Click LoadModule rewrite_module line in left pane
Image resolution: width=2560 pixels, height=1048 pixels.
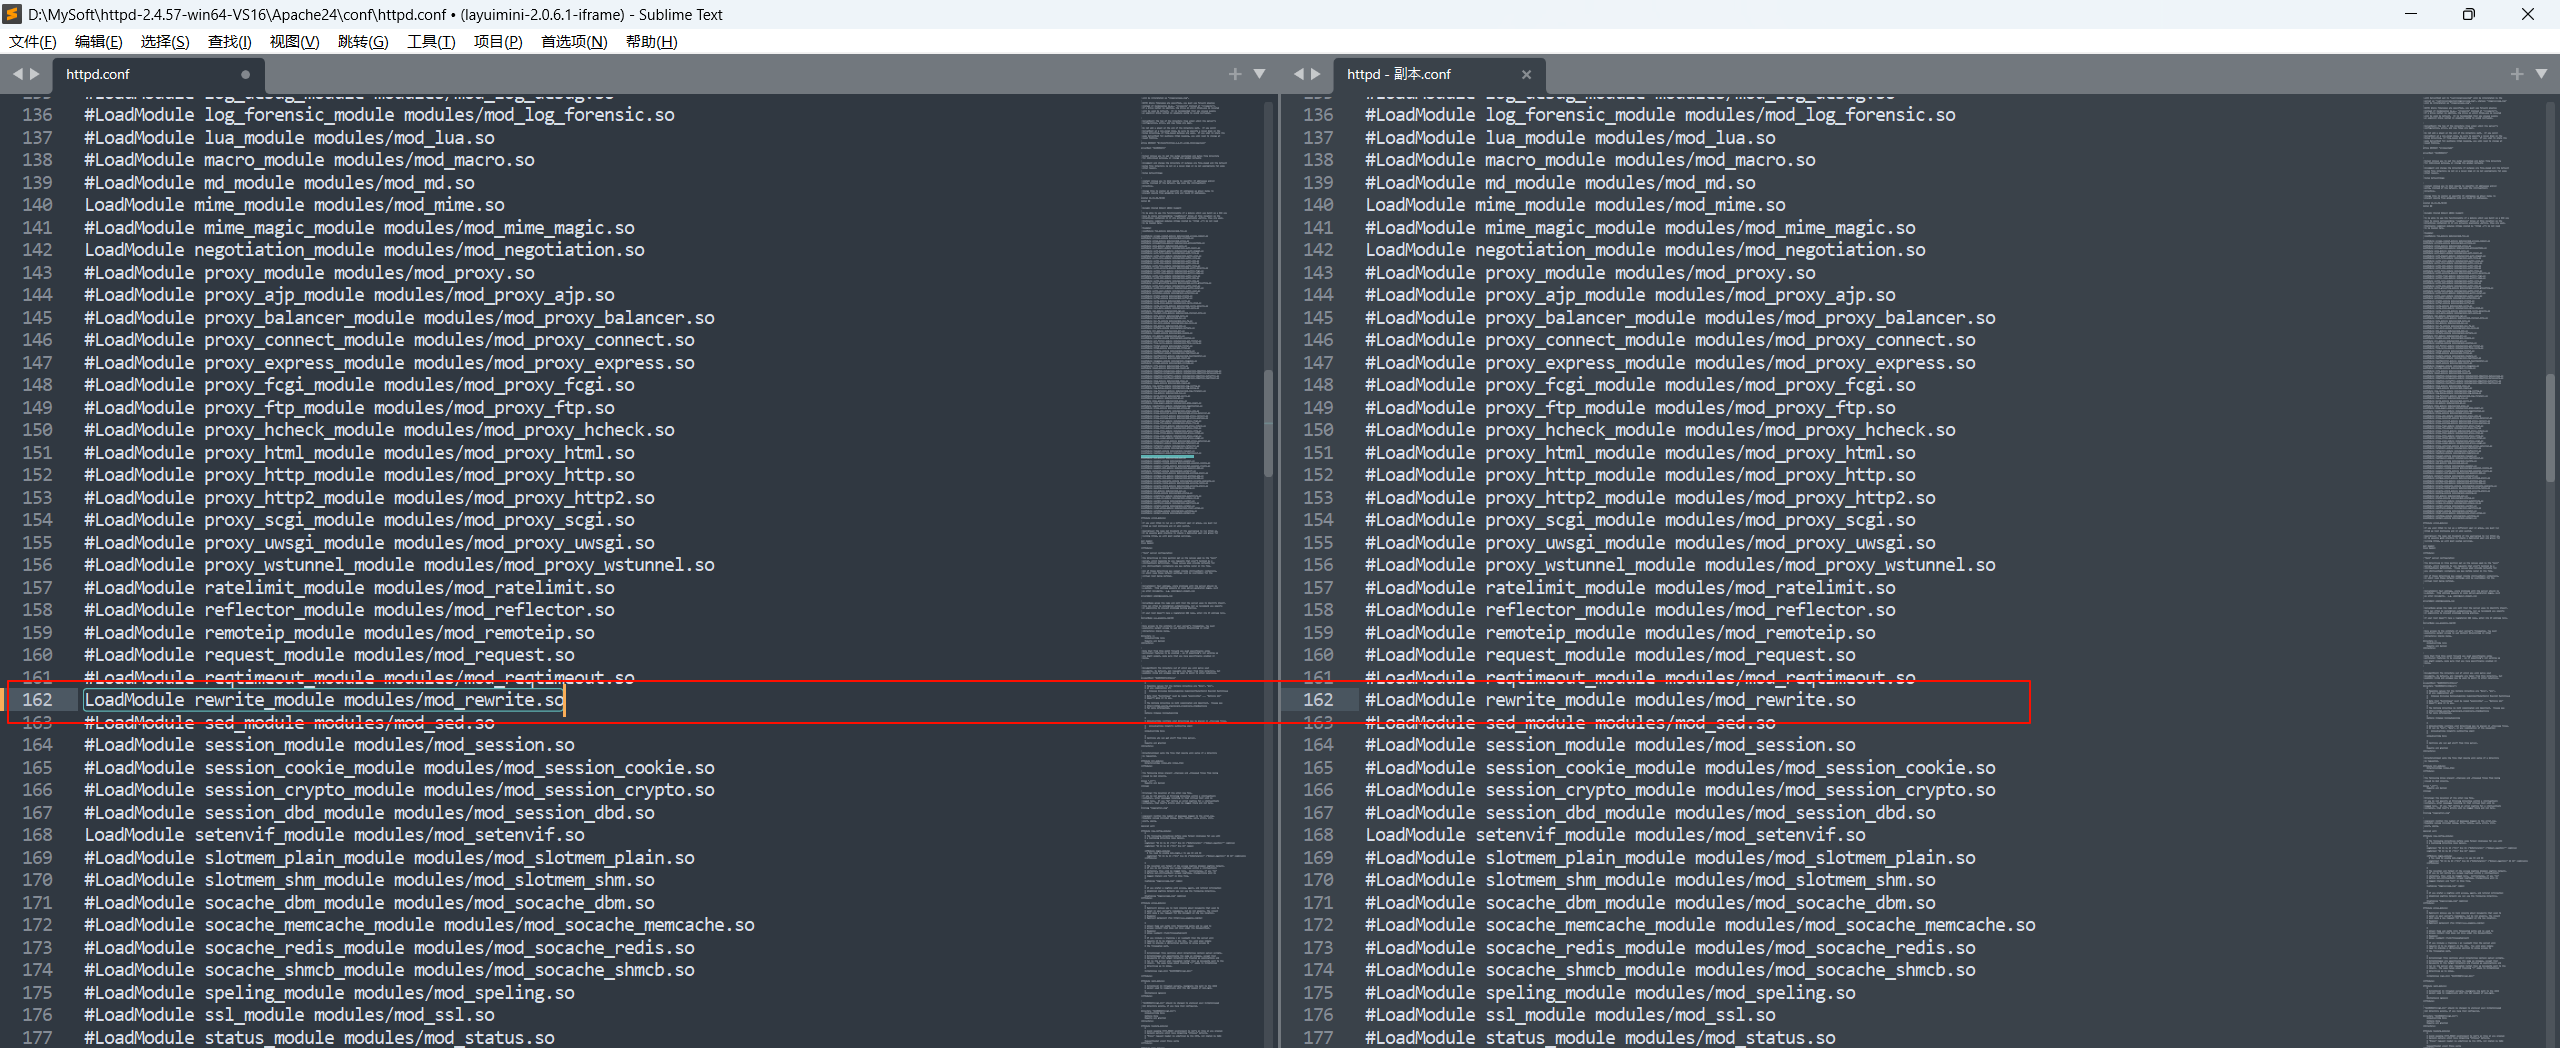coord(324,700)
